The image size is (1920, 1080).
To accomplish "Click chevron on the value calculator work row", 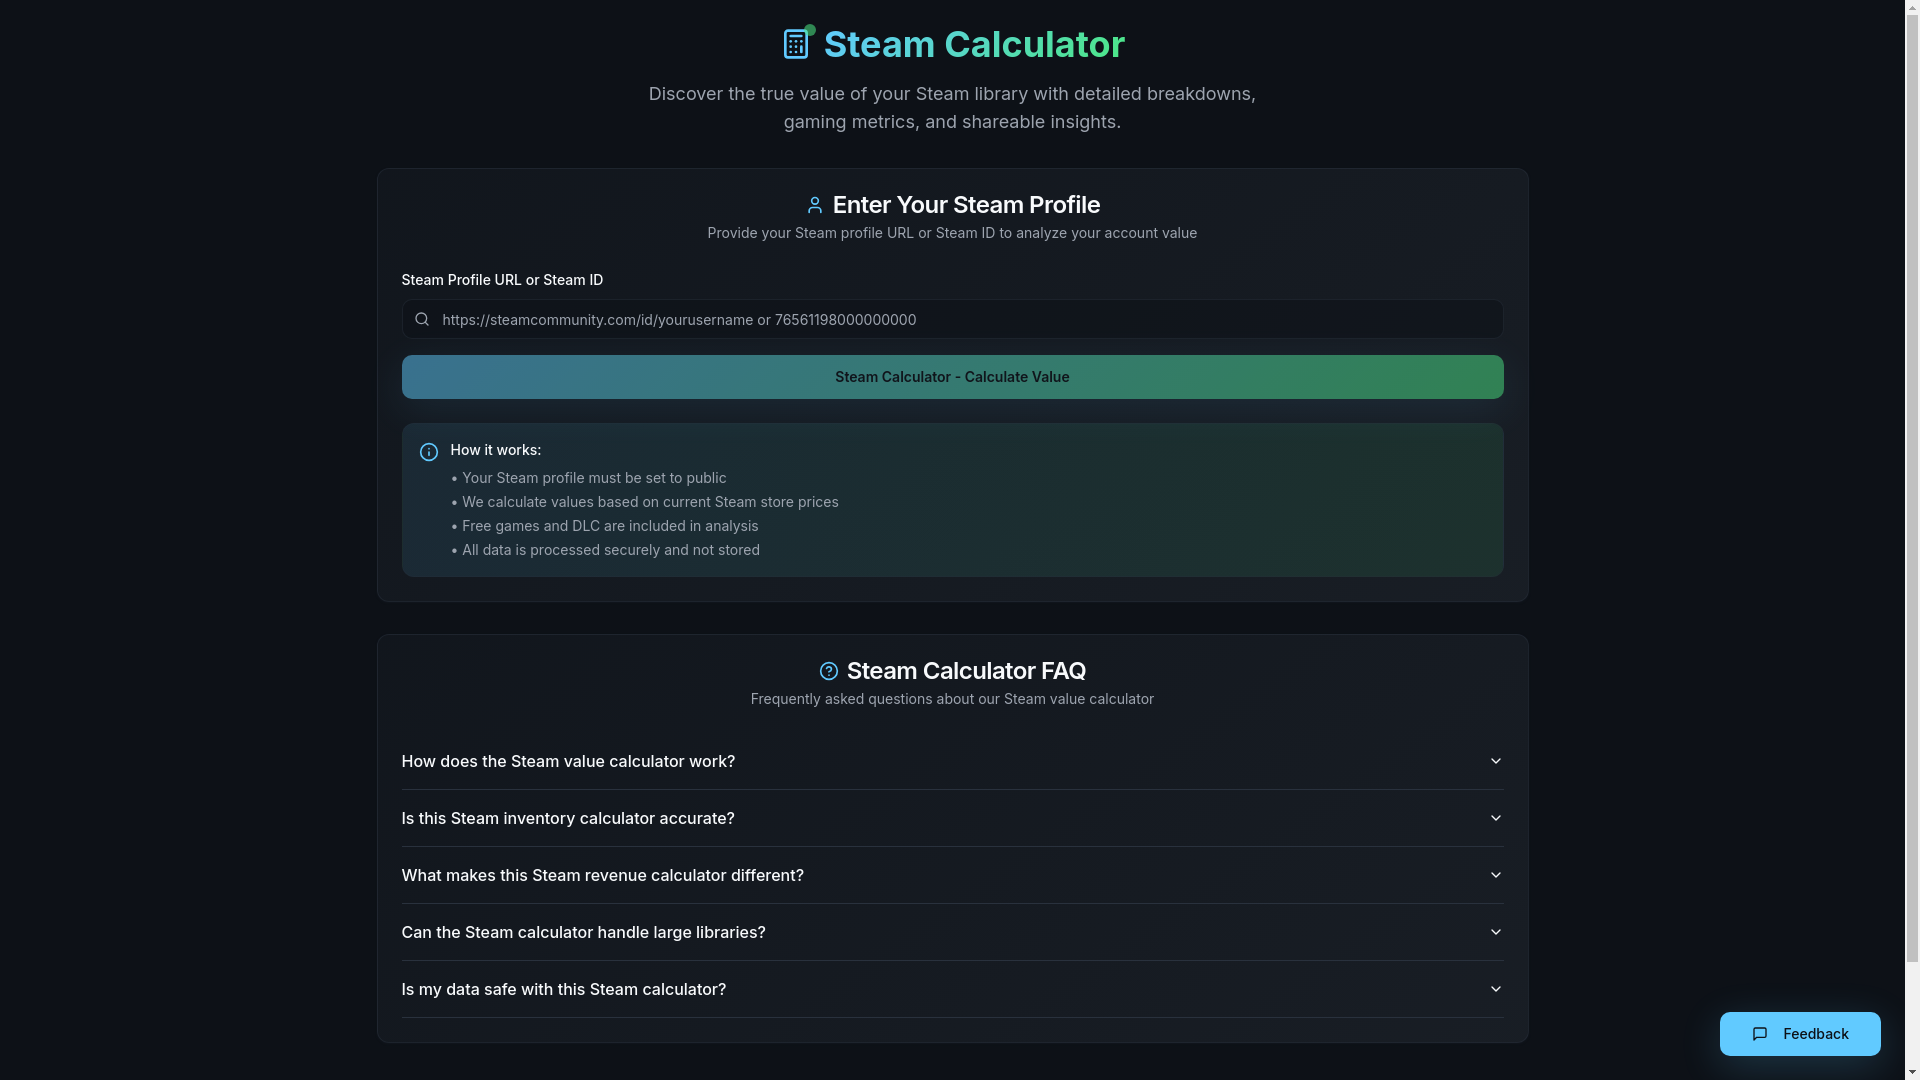I will click(x=1496, y=761).
